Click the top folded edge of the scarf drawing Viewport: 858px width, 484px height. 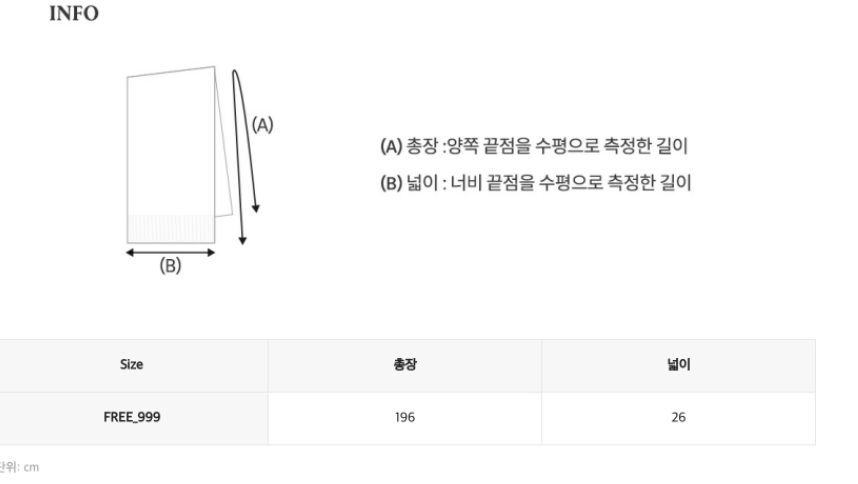pyautogui.click(x=171, y=73)
